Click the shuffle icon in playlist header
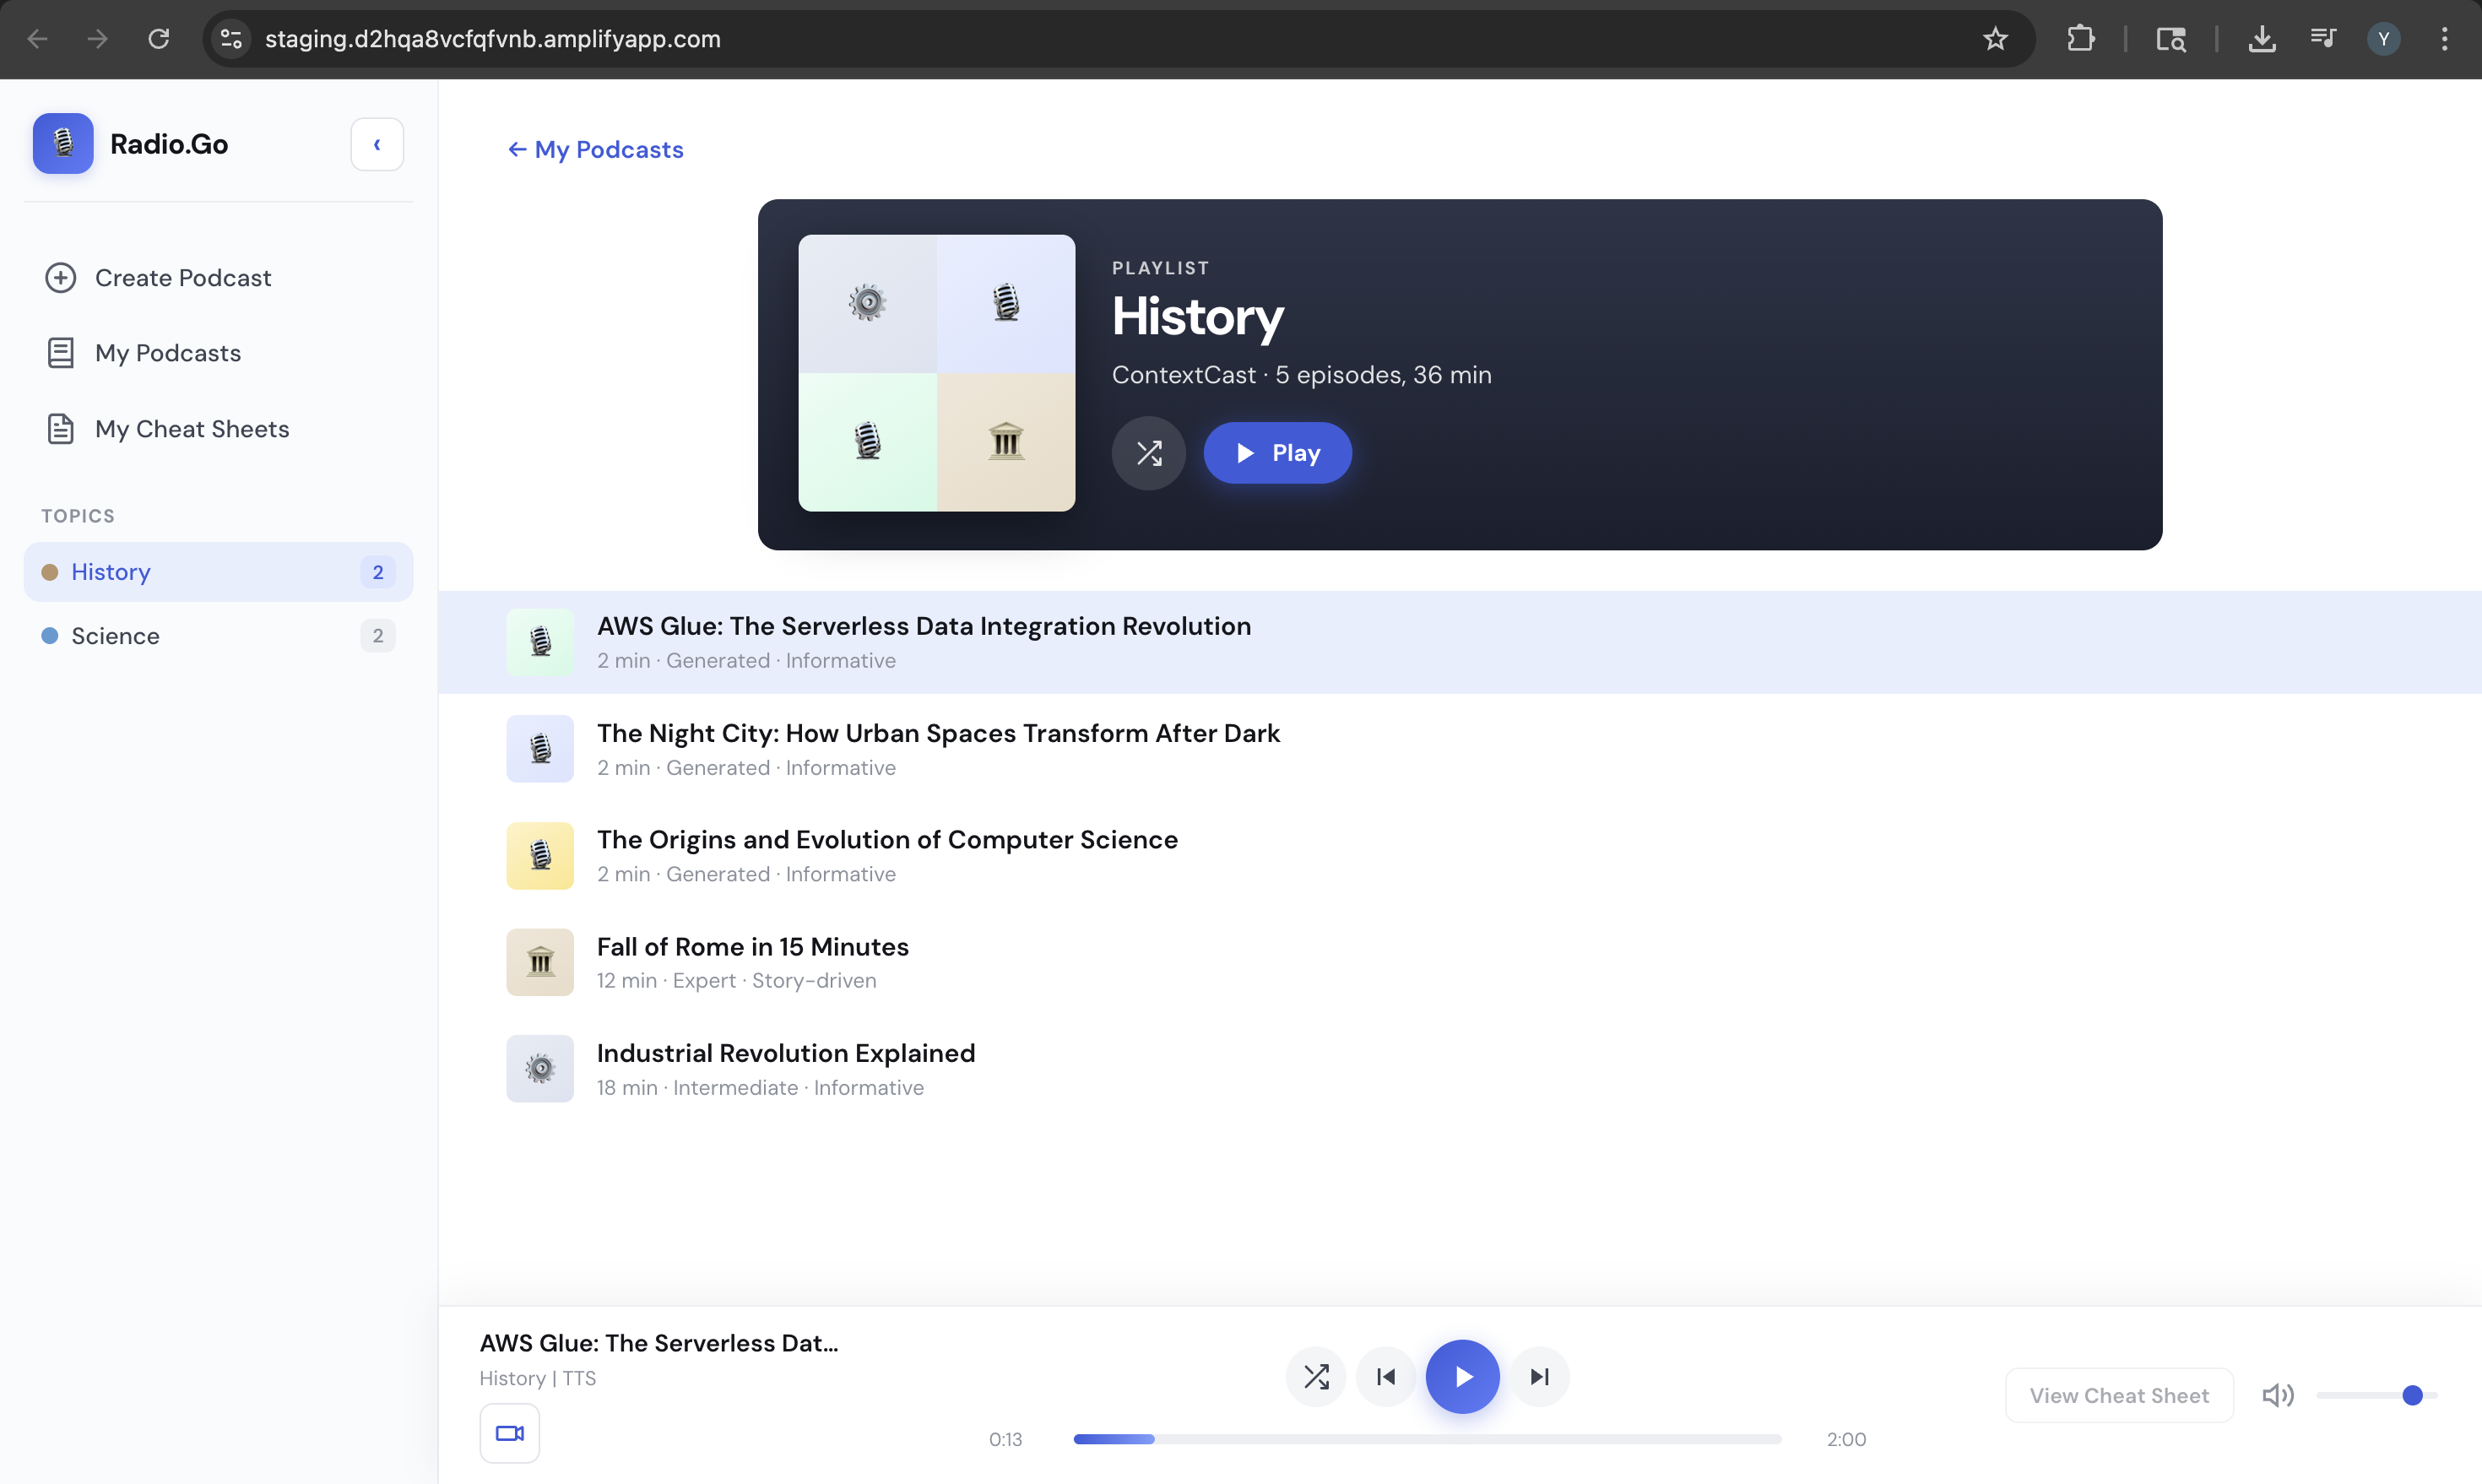The height and width of the screenshot is (1484, 2482). click(1148, 453)
